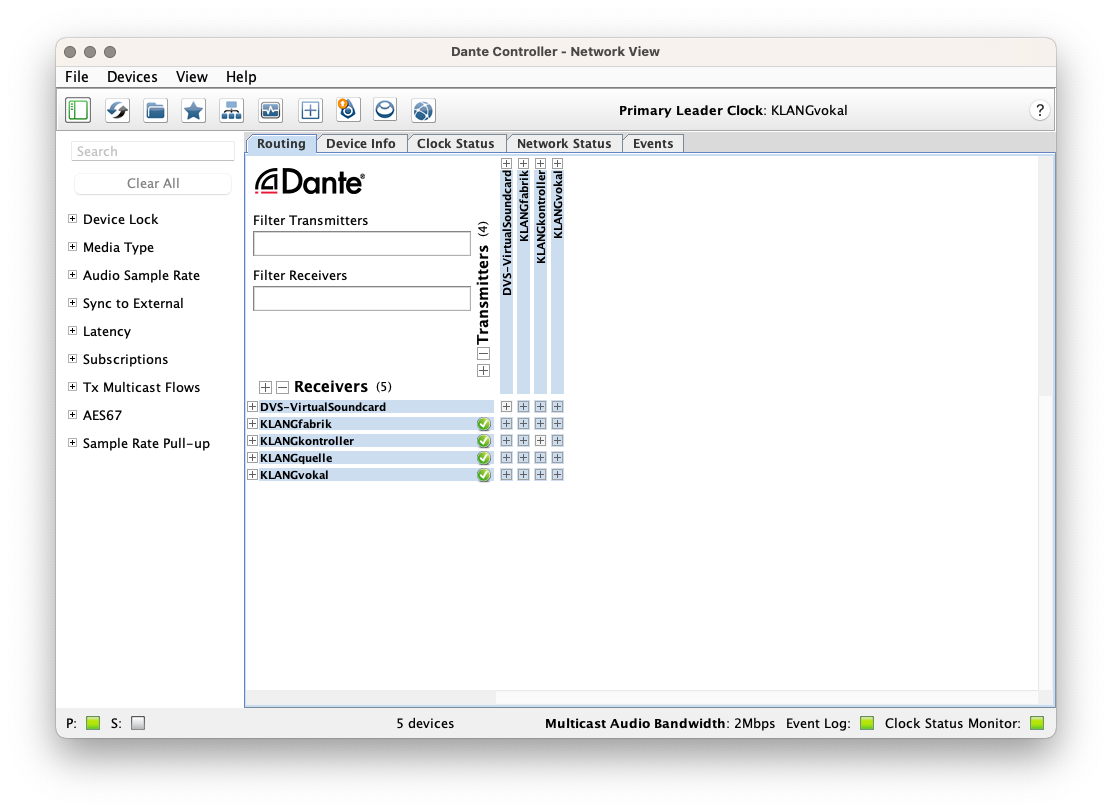1112x812 pixels.
Task: Expand the Device Lock filter
Action: 72,219
